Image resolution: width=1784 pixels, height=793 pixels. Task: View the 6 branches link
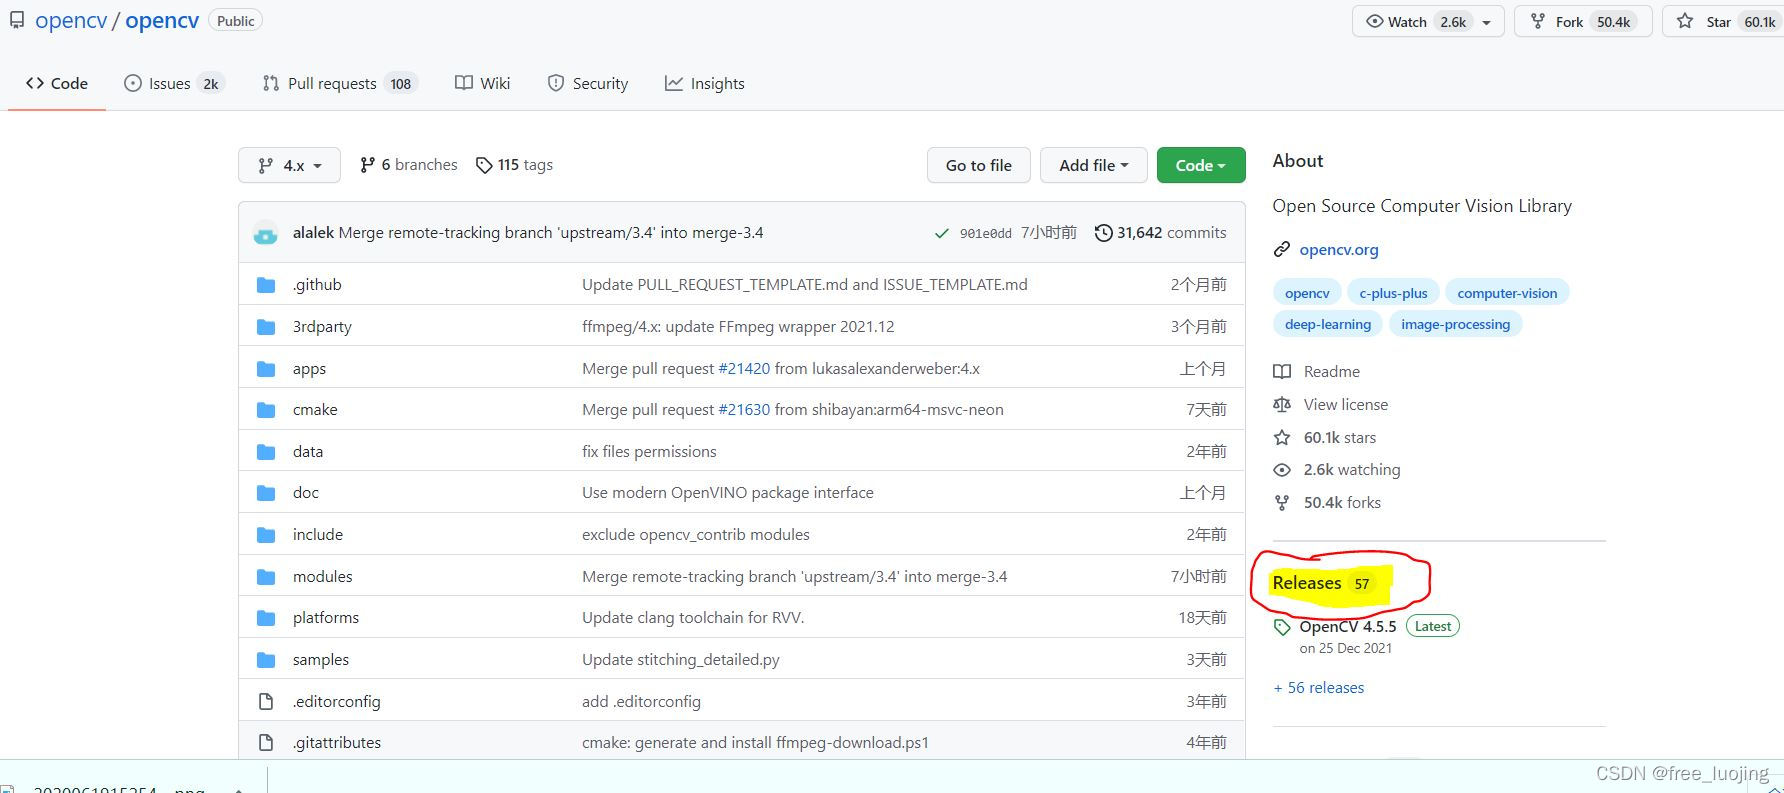409,165
